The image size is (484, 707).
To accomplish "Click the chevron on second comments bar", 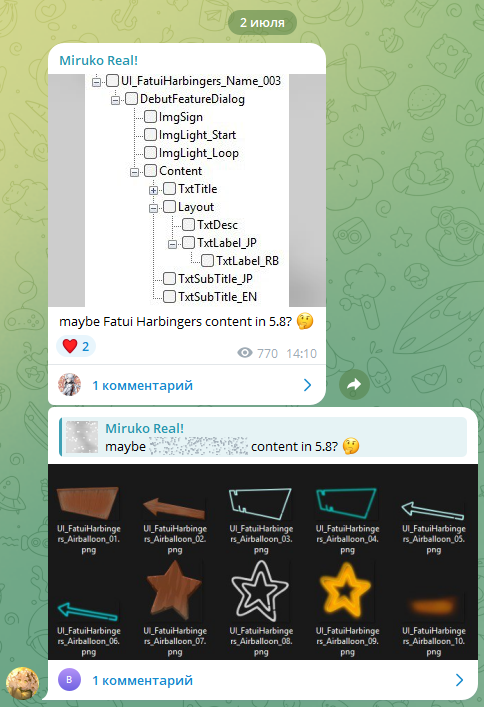I will 459,680.
